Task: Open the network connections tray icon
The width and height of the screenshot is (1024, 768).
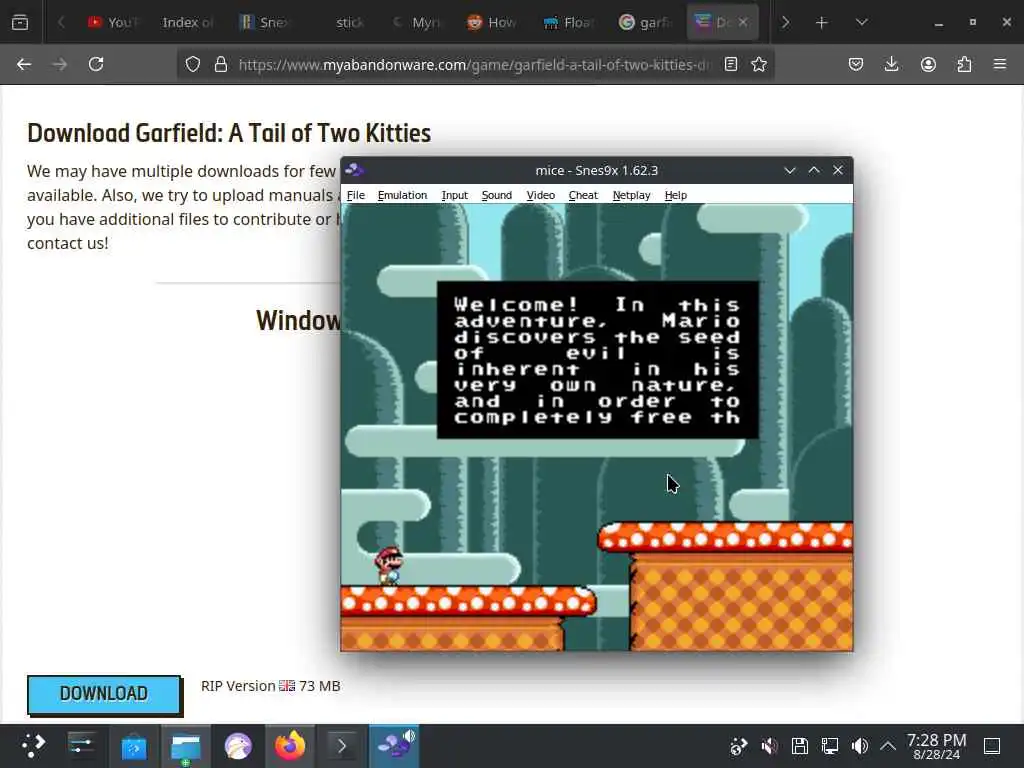Action: pos(830,746)
